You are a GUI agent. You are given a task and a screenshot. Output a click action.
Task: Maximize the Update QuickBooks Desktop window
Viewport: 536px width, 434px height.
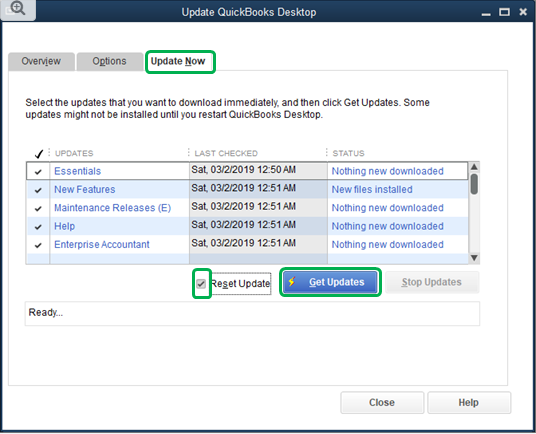coord(504,12)
